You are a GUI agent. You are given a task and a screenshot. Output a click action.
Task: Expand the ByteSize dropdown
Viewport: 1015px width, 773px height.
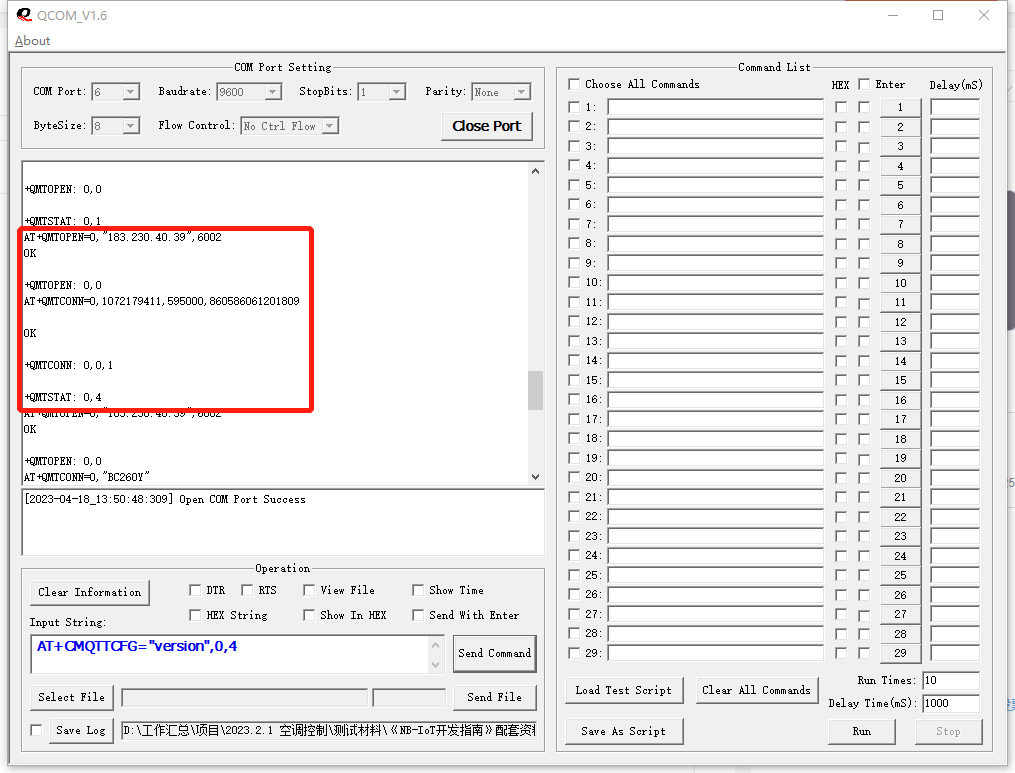click(131, 126)
